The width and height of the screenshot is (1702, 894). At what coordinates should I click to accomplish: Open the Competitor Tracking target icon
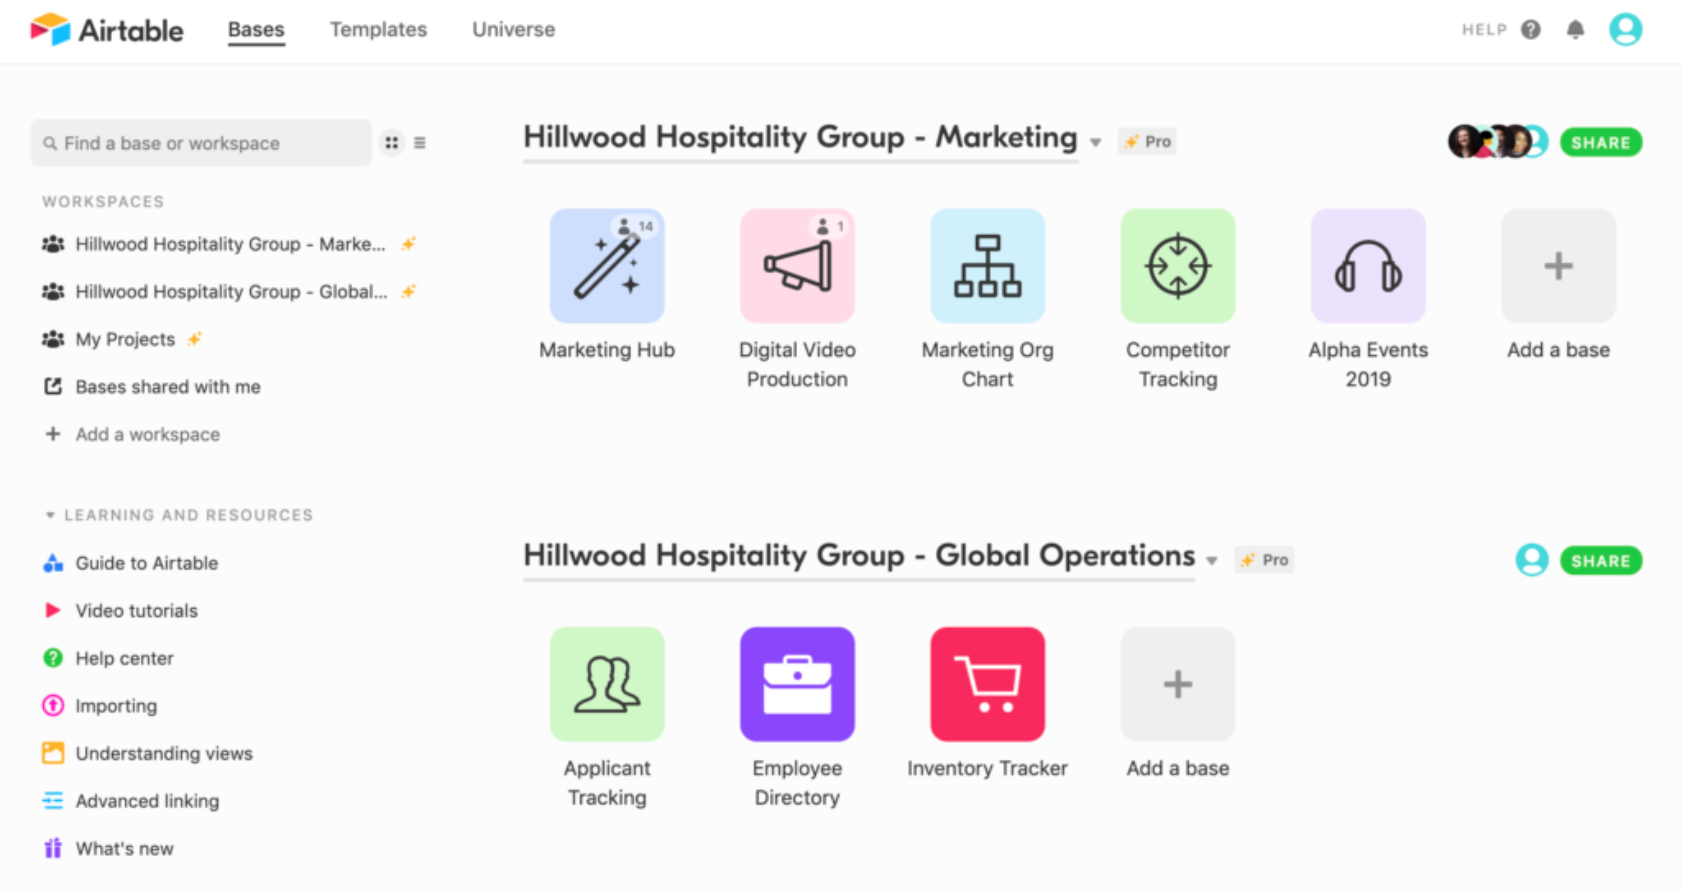tap(1178, 266)
